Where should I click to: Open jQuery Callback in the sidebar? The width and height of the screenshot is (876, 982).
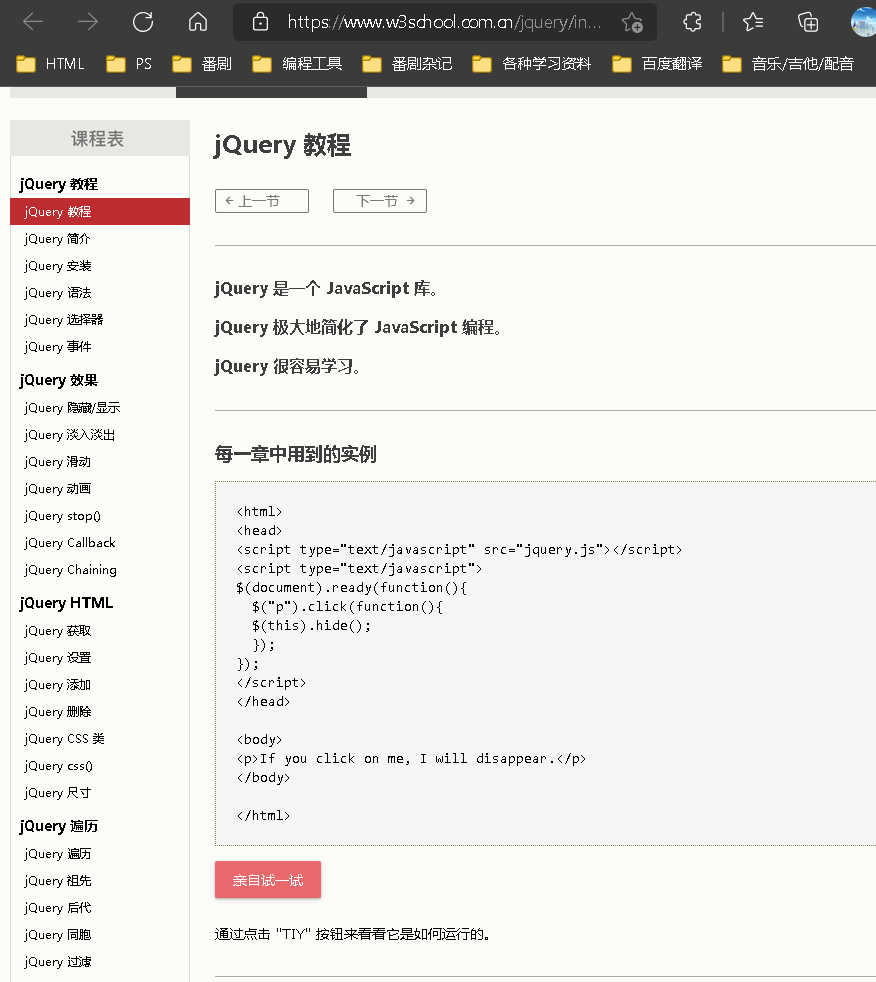click(x=70, y=542)
